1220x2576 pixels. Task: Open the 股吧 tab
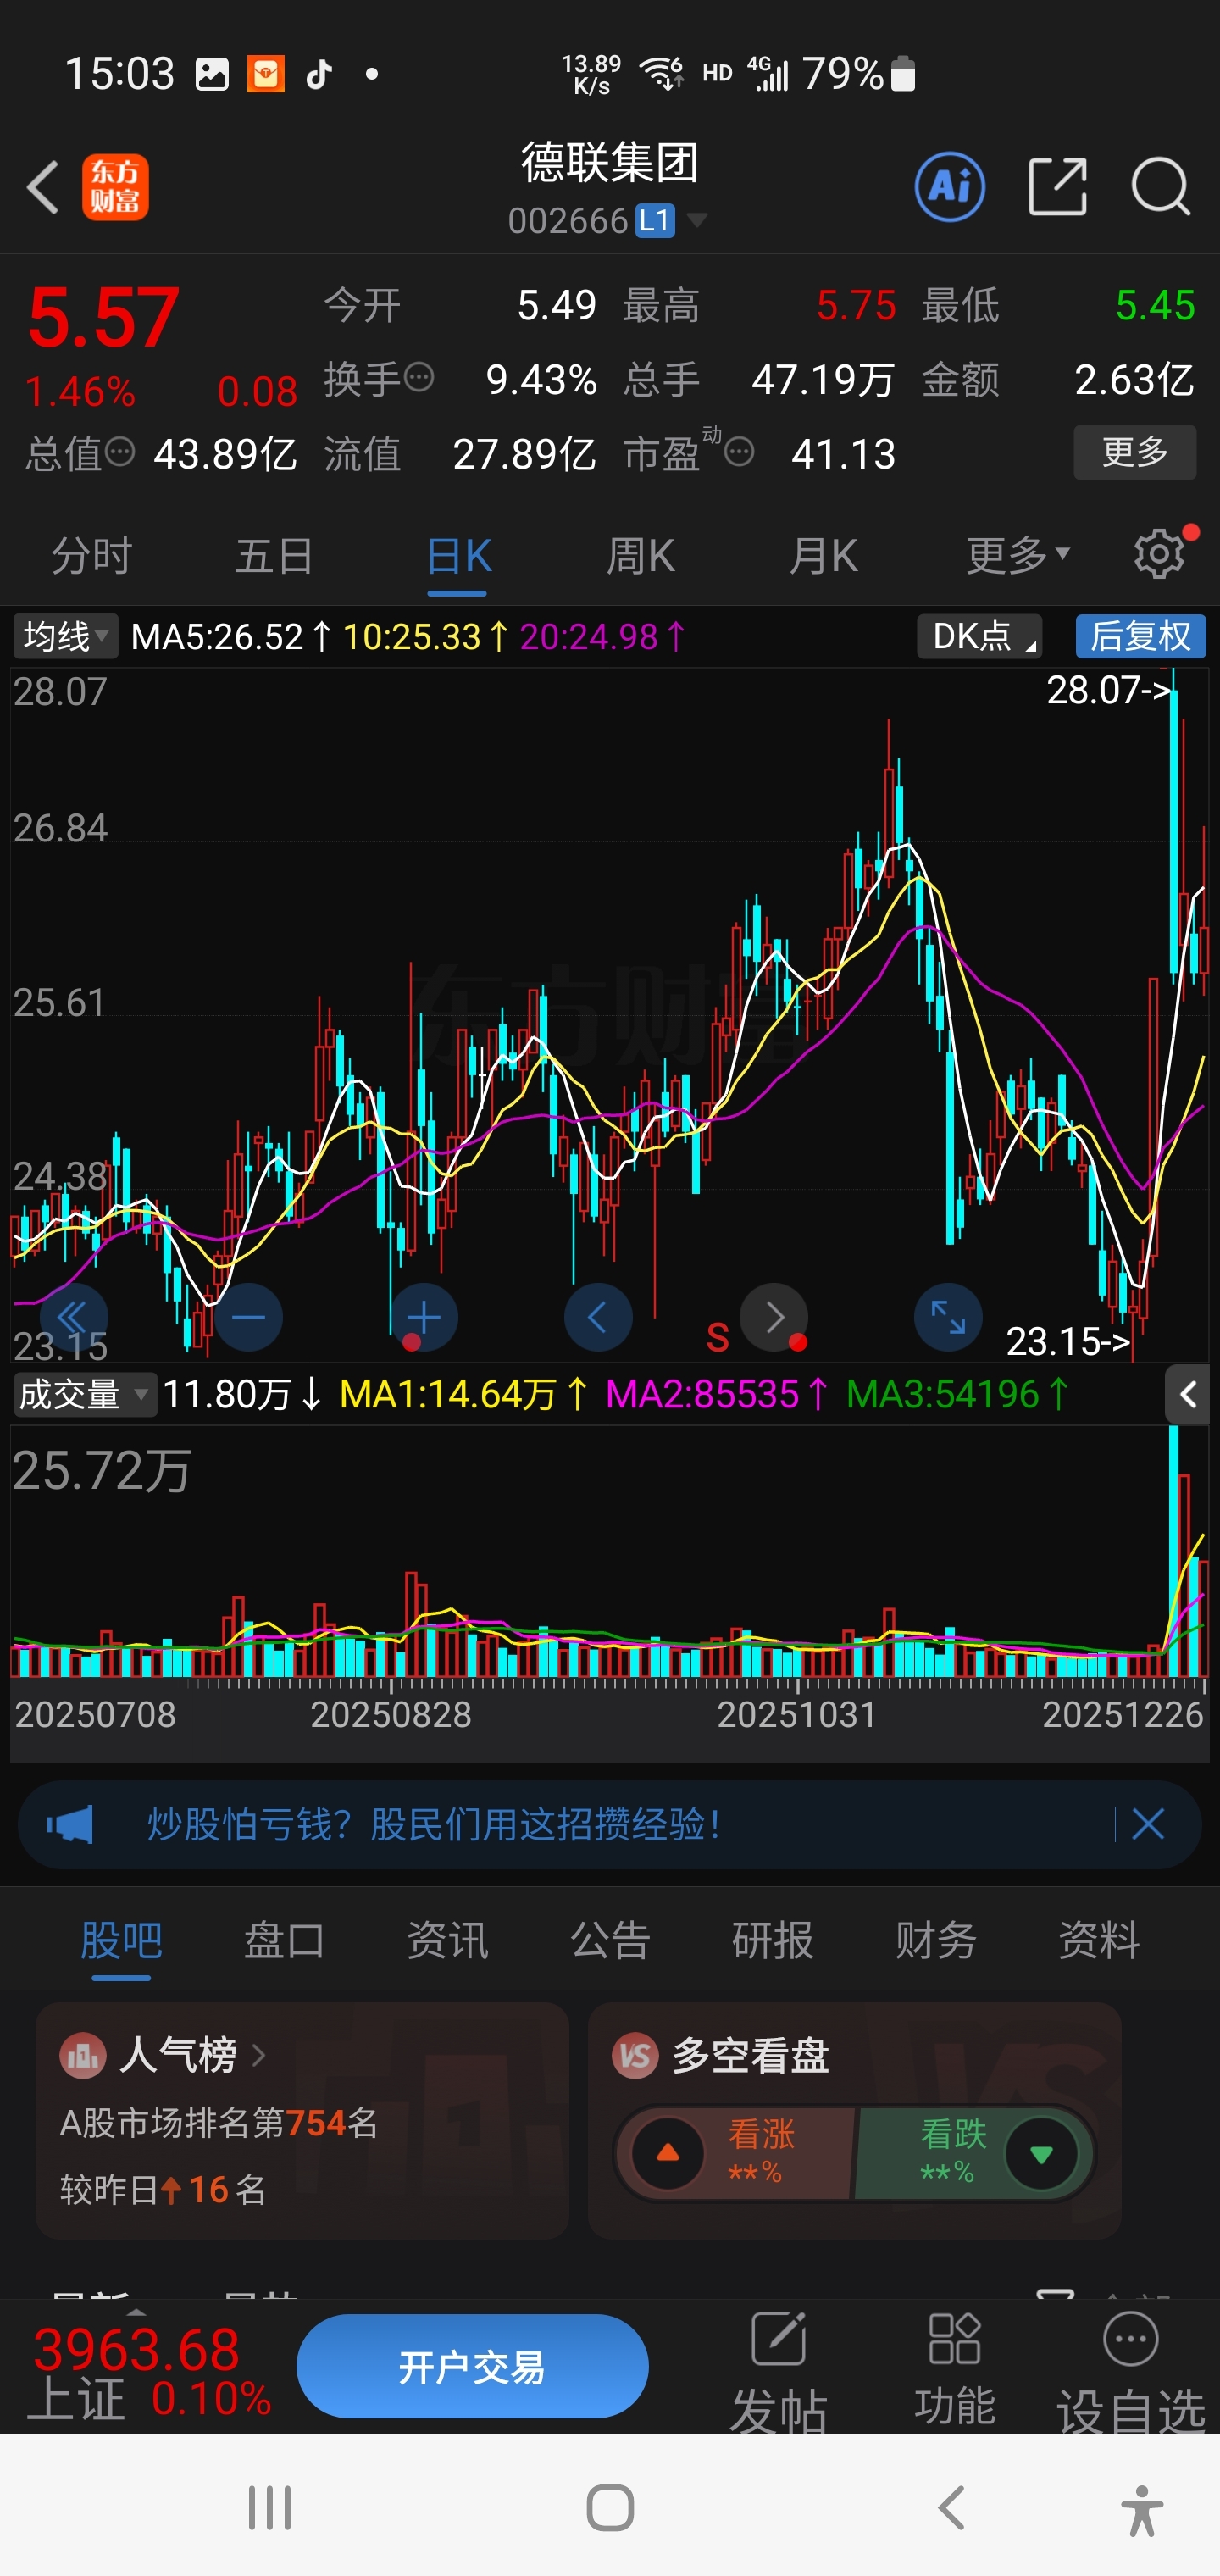coord(121,1940)
